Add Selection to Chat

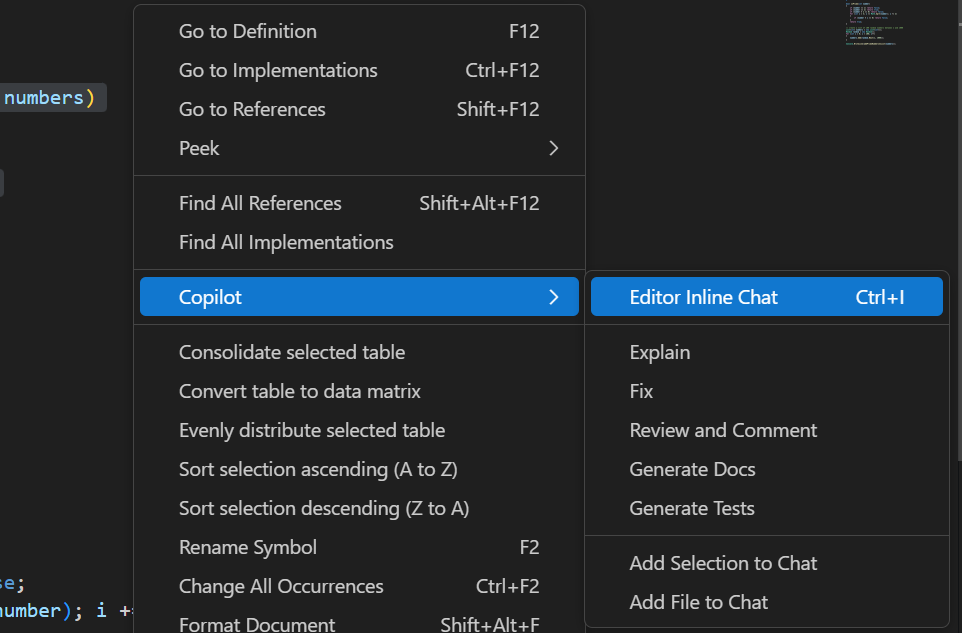(723, 563)
